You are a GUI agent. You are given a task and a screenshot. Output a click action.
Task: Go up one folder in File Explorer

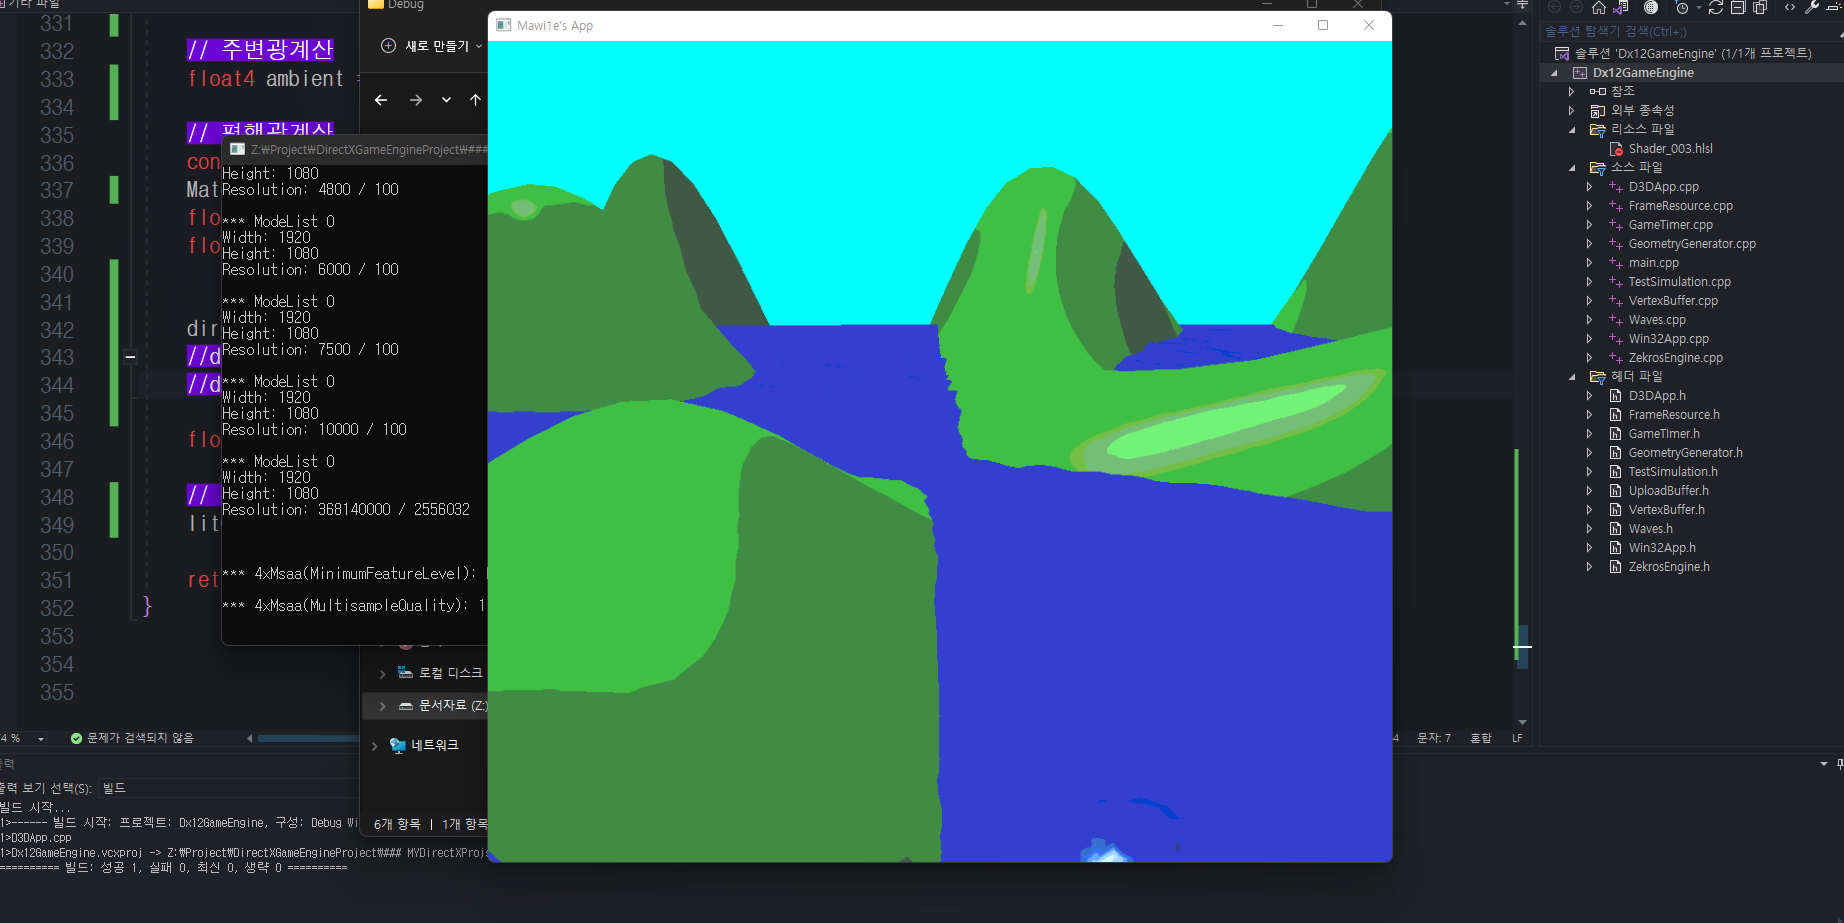coord(475,100)
